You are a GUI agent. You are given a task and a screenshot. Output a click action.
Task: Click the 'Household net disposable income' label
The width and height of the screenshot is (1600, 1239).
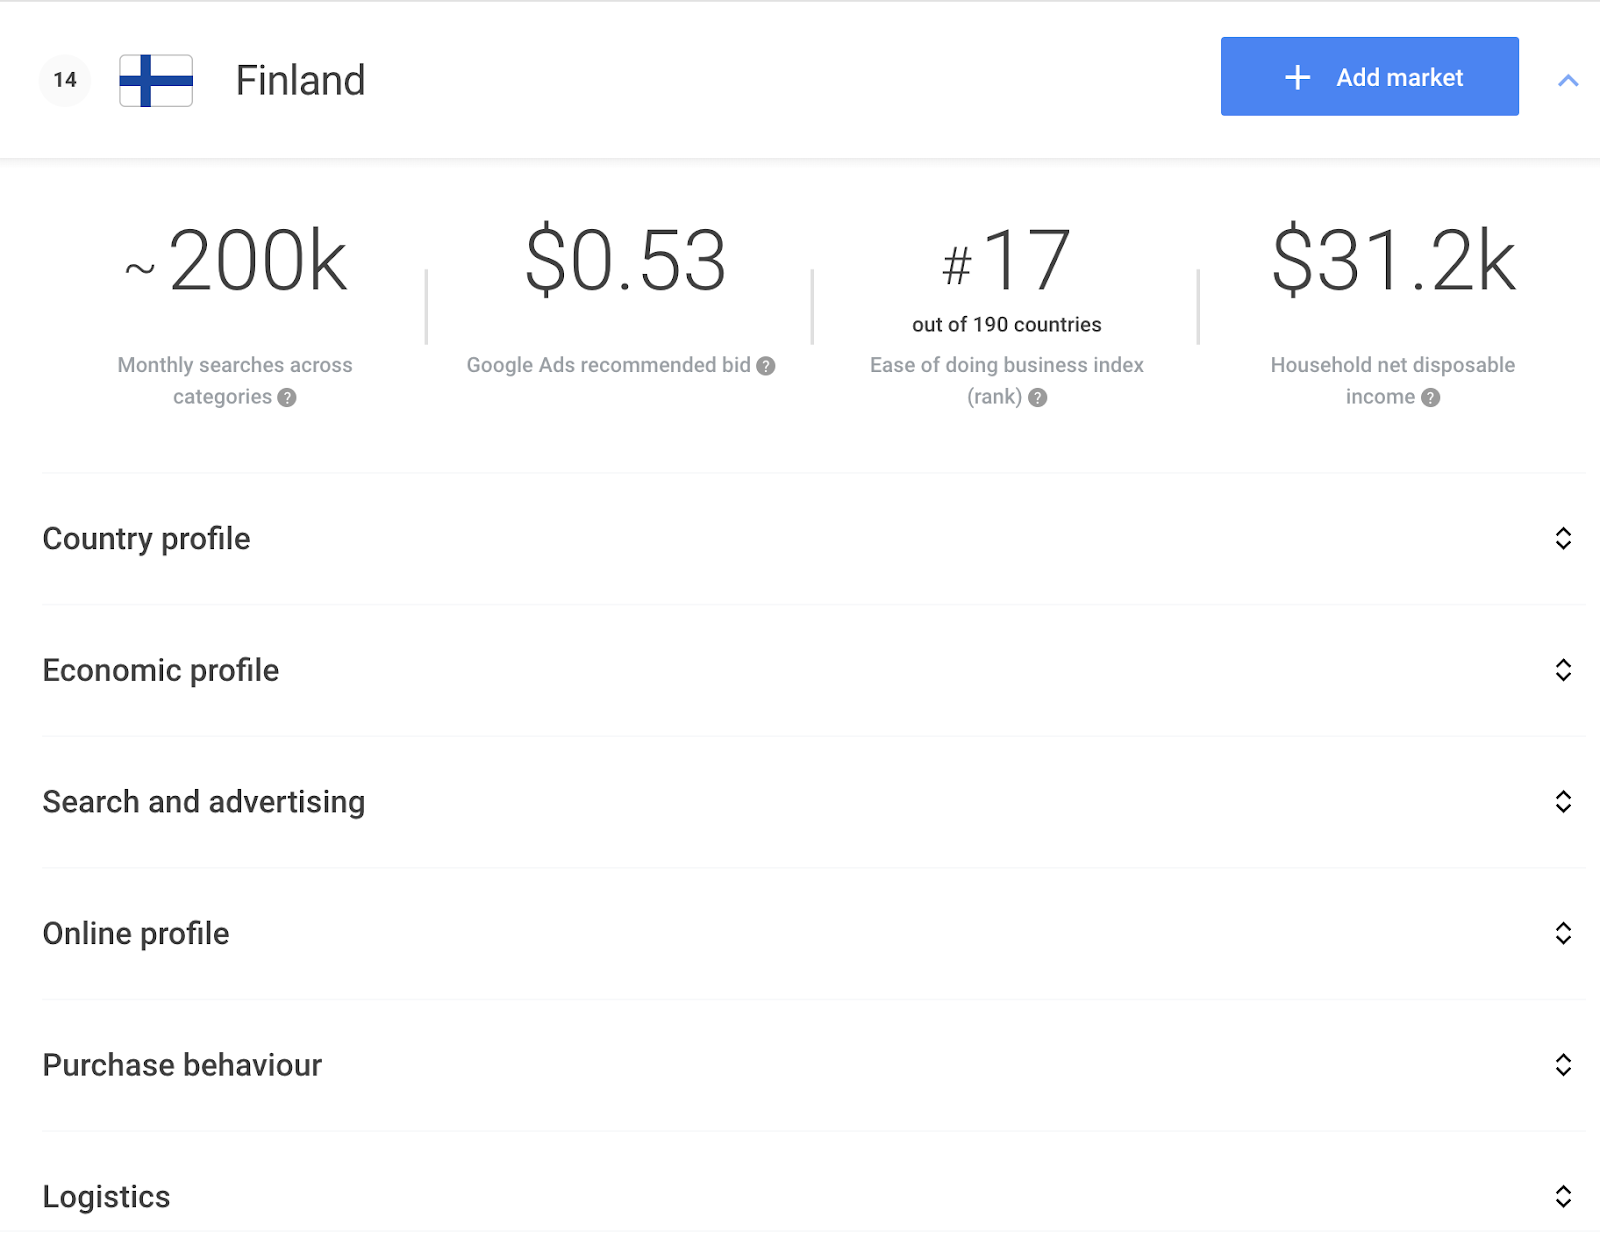pos(1393,381)
